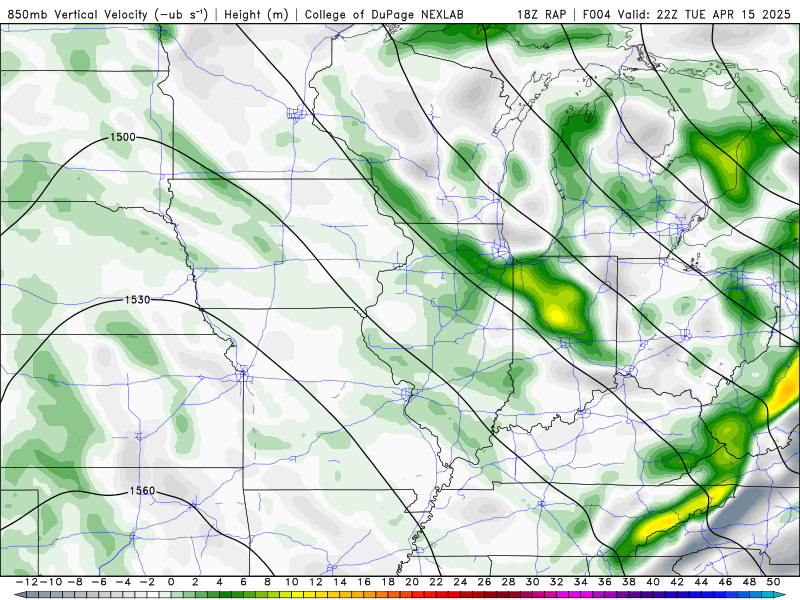800x600 pixels.
Task: Click 'College of DuPage NEXLAB' header text
Action: click(x=384, y=14)
